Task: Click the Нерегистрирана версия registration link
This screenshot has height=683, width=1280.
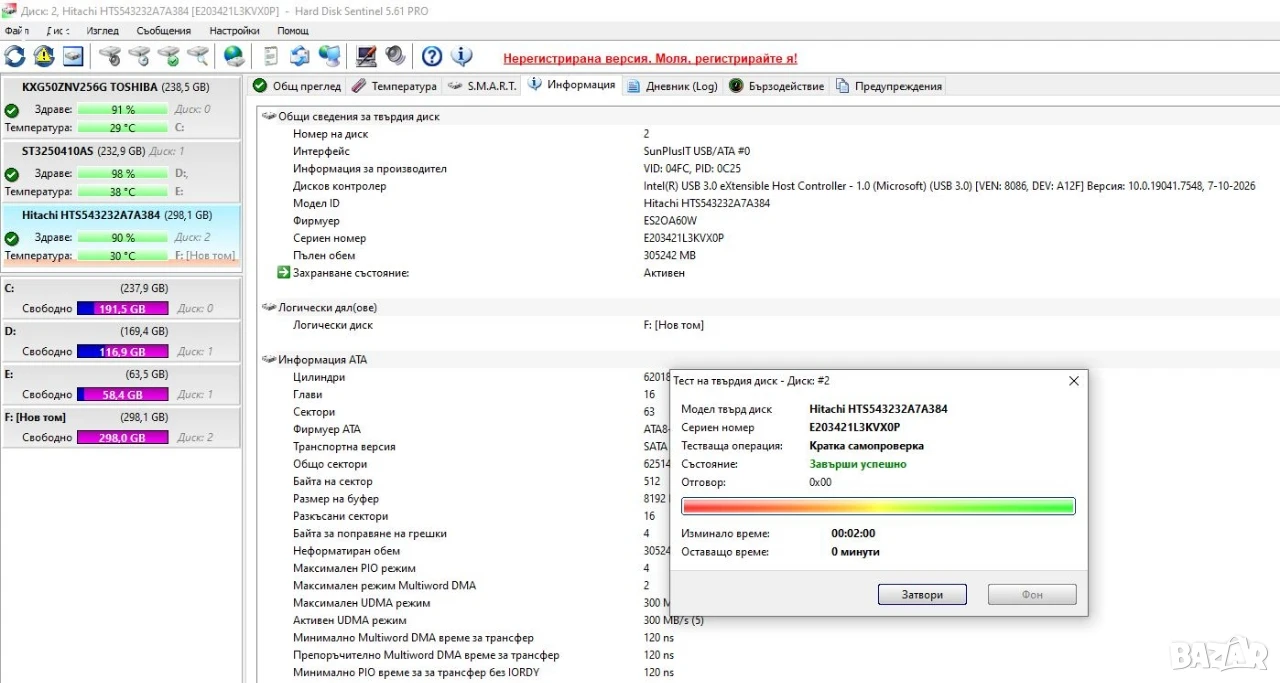Action: [650, 59]
